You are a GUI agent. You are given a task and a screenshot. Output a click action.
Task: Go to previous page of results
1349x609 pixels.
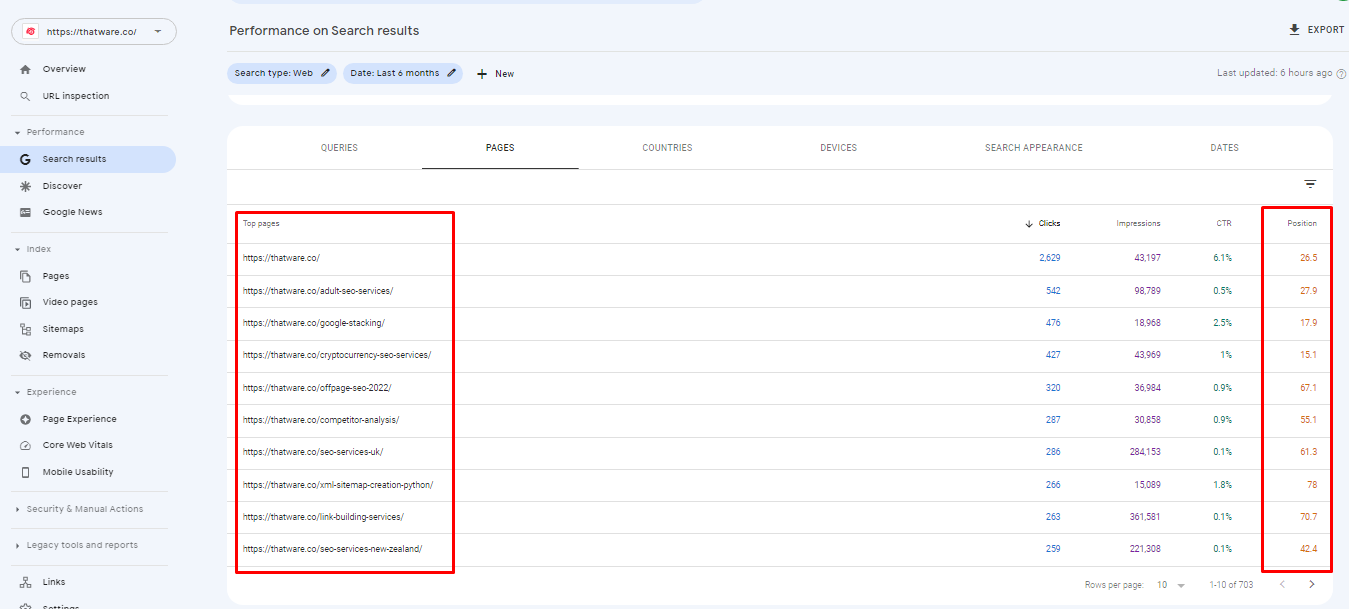[1282, 584]
